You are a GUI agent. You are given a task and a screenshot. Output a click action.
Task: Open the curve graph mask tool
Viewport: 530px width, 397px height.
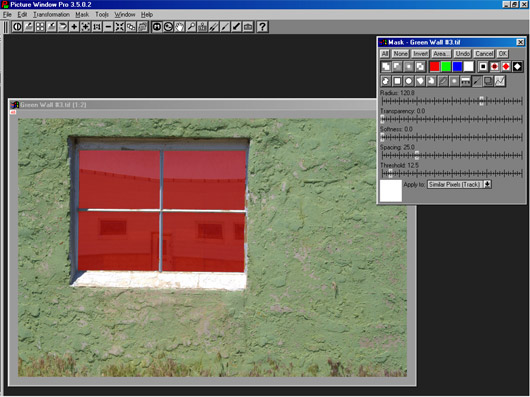(500, 81)
